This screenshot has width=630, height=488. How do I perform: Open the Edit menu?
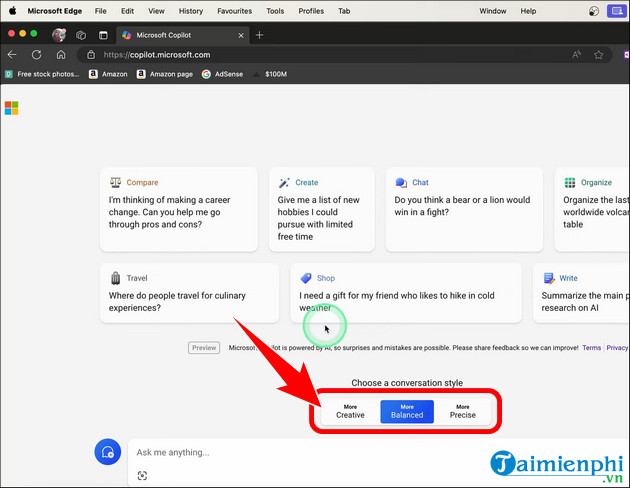tap(127, 11)
